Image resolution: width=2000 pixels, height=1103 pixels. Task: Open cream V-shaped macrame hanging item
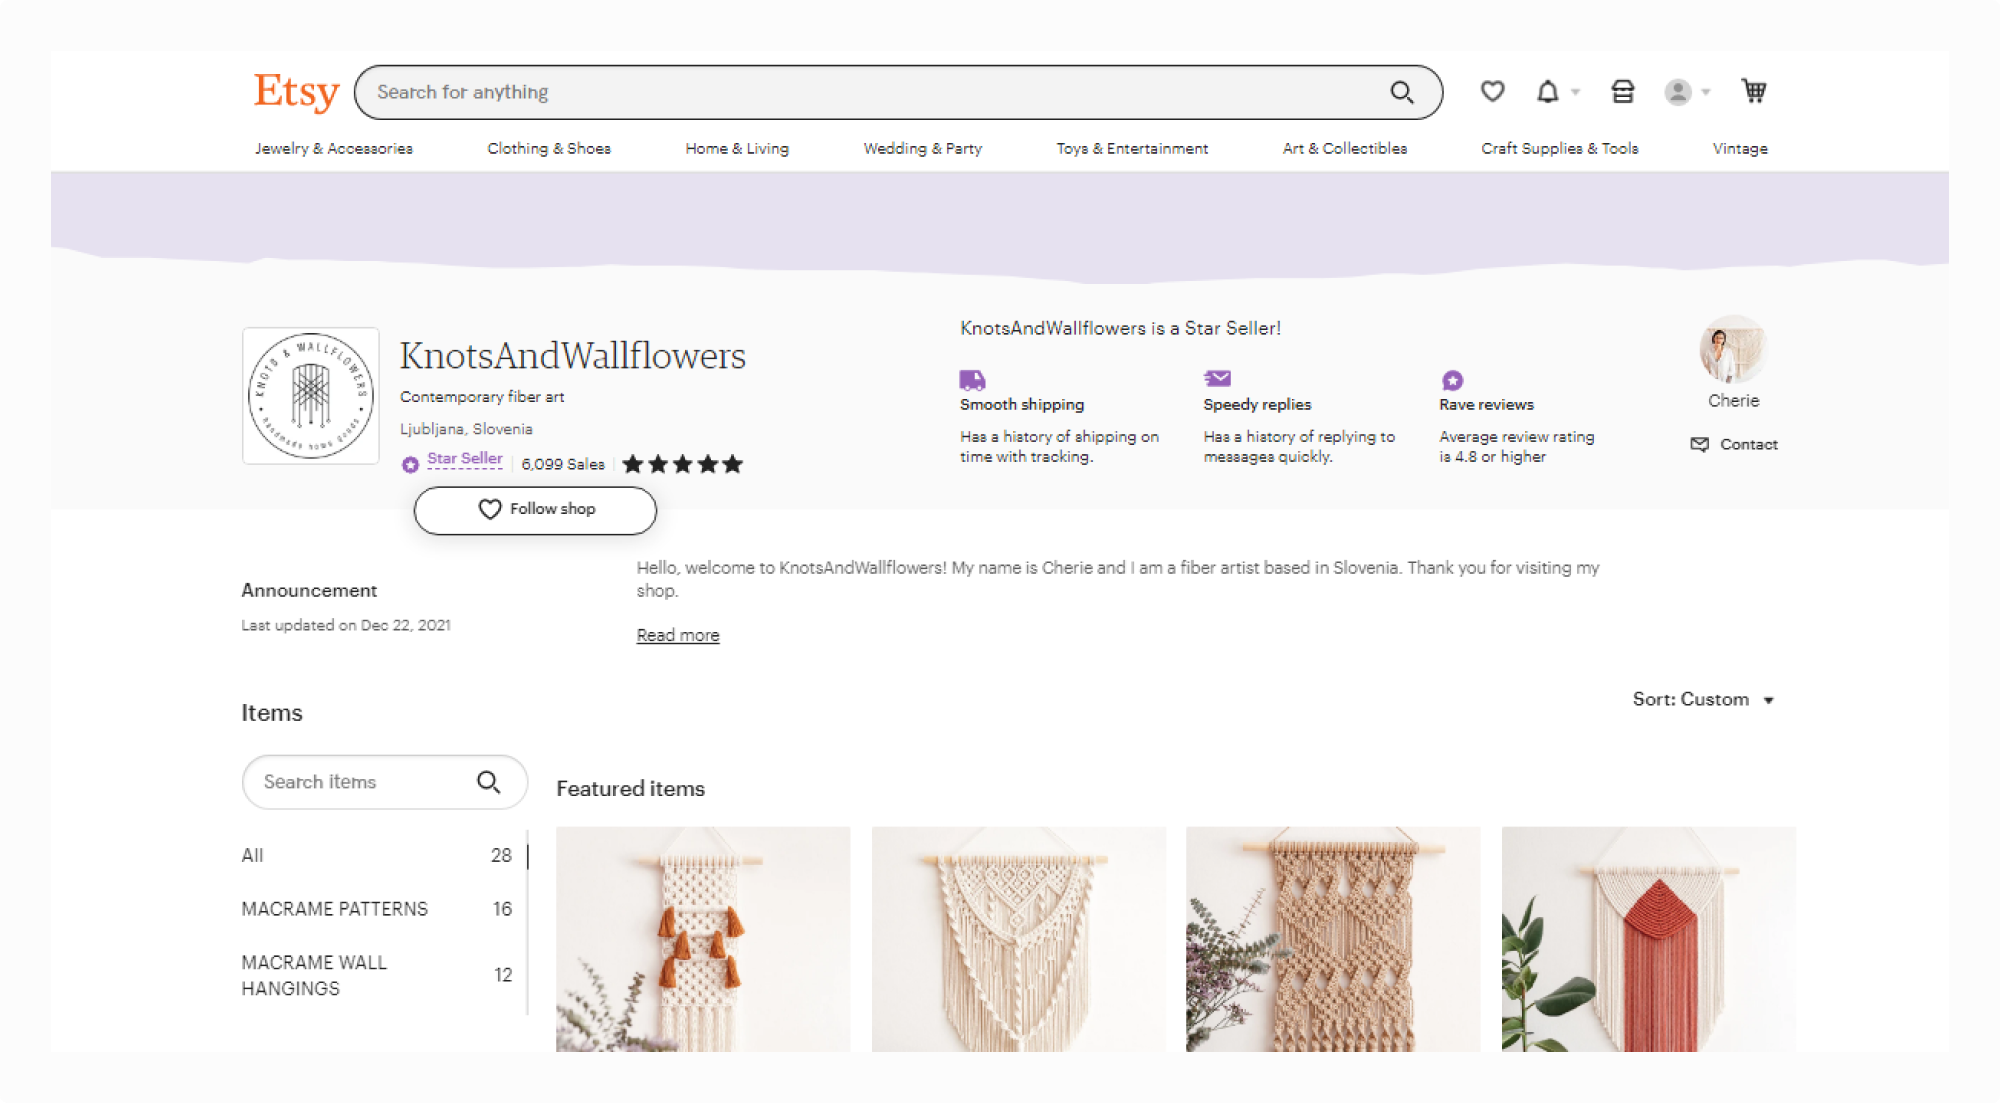click(1018, 939)
